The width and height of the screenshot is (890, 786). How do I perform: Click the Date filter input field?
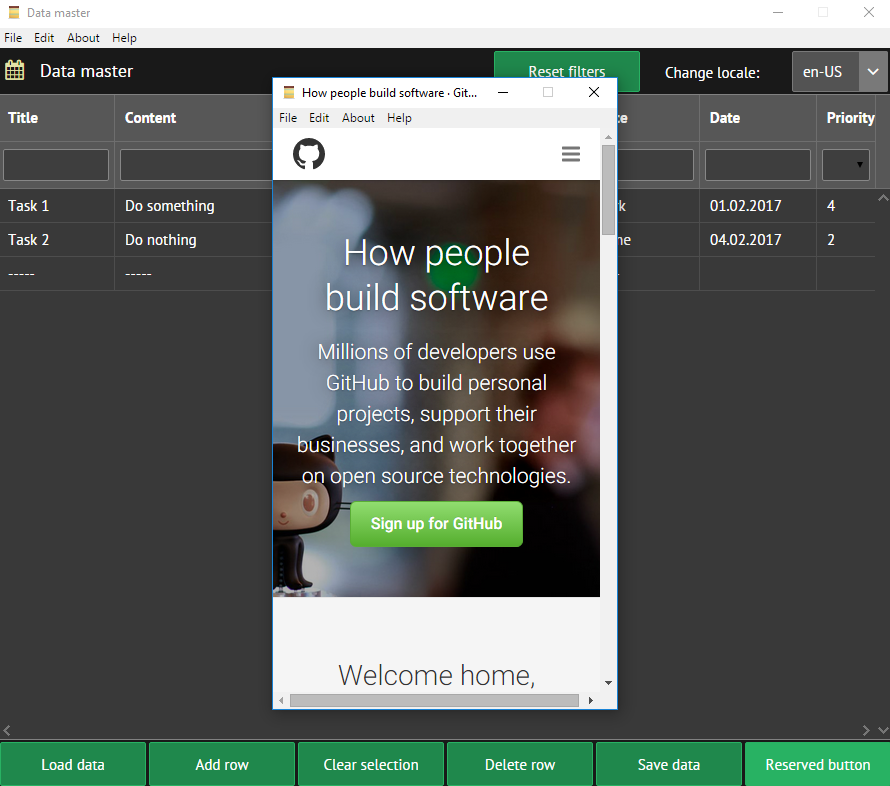tap(758, 165)
